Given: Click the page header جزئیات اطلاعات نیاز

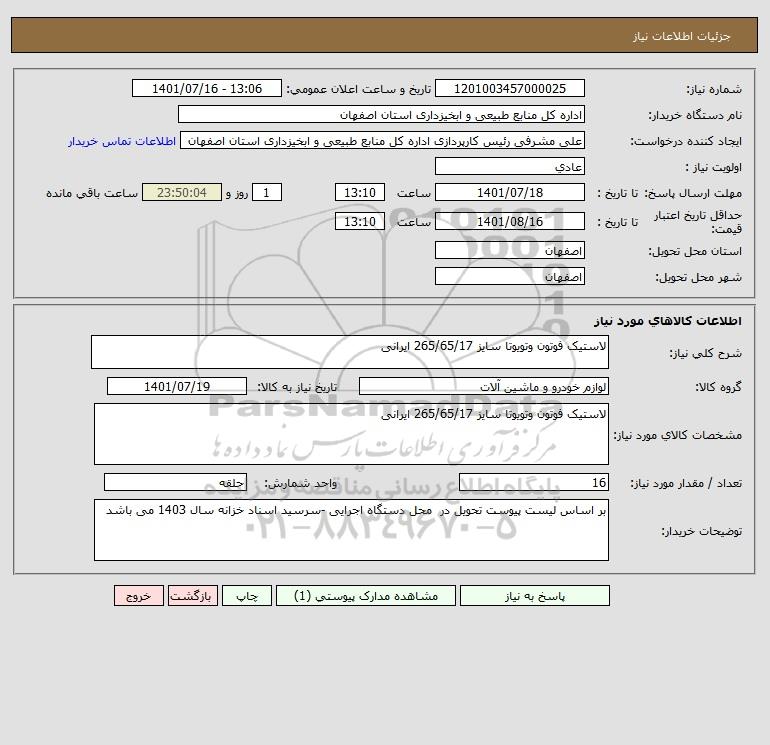Looking at the screenshot, I should (681, 36).
